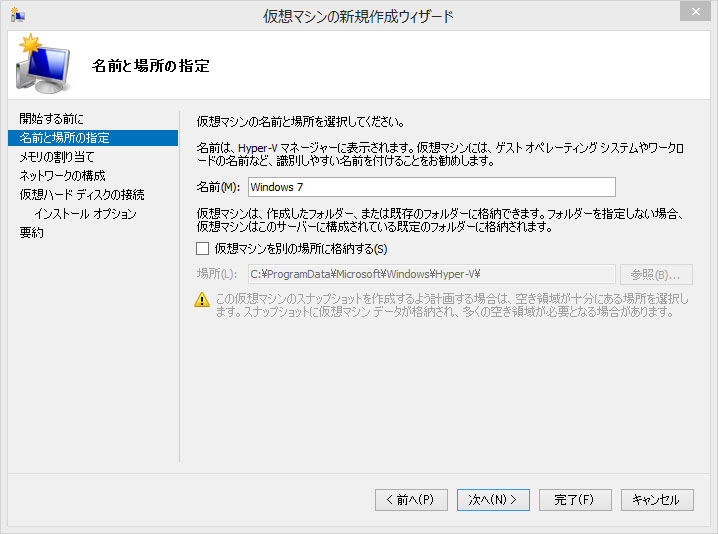This screenshot has width=718, height=534.
Task: Click the 前へ(P) back button
Action: (411, 500)
